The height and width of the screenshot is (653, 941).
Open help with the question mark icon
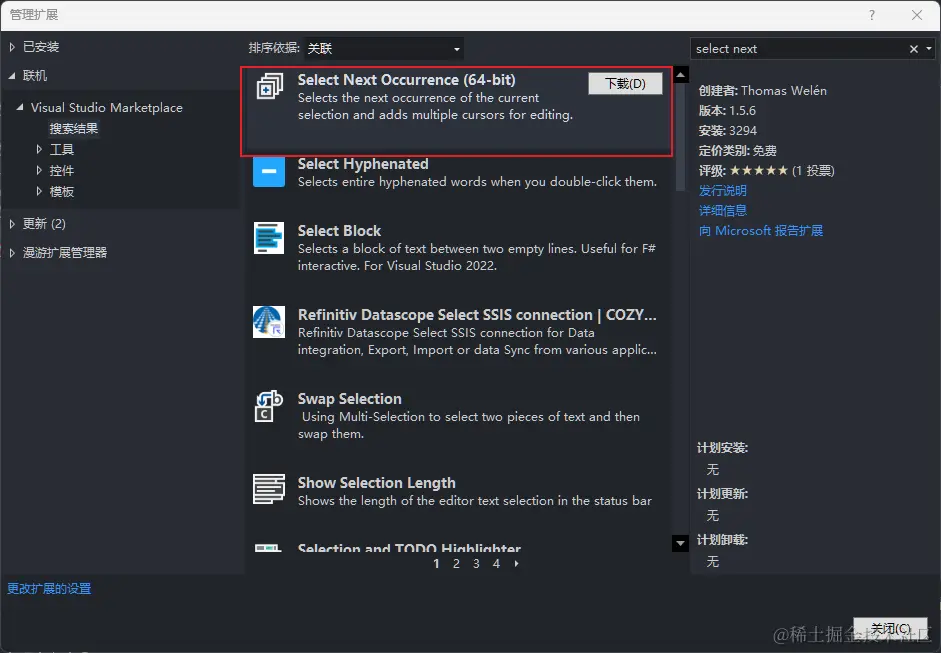[872, 16]
